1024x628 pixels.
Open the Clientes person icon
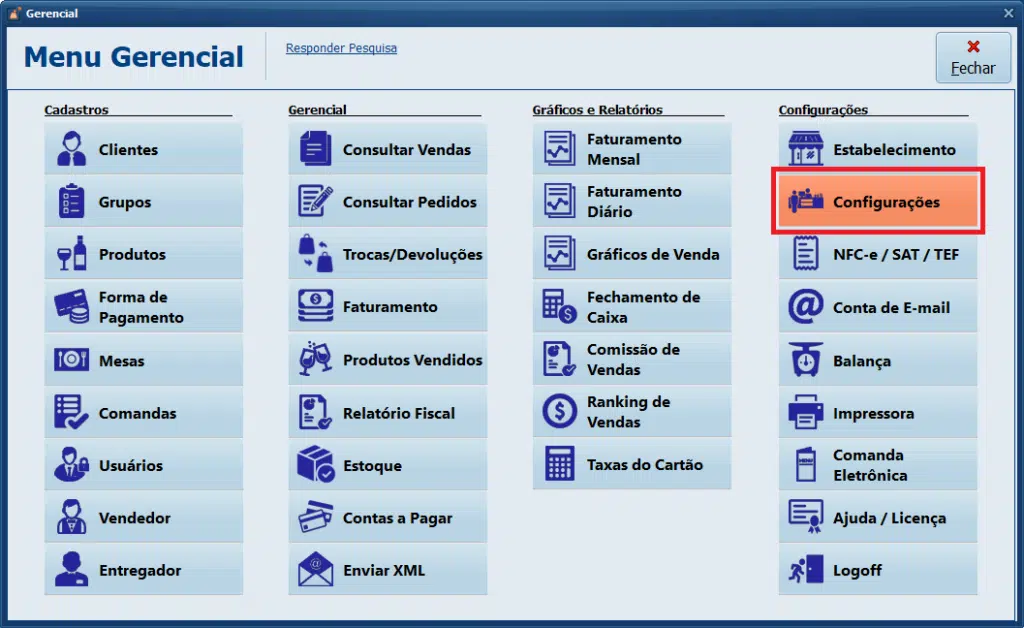pos(71,149)
